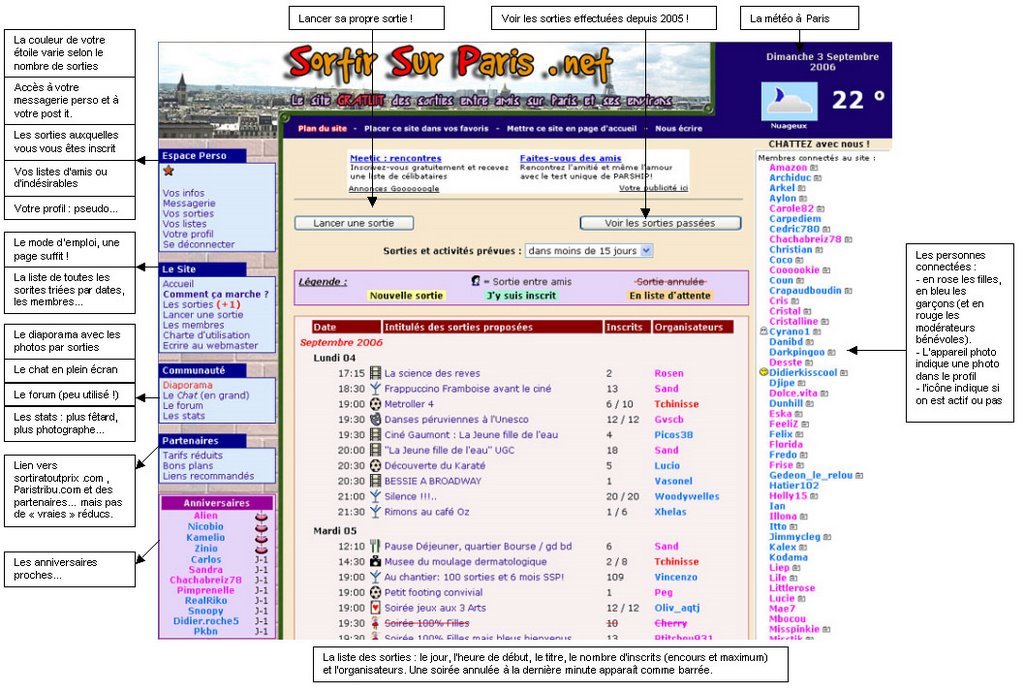The image size is (1024, 693).
Task: Click Se déconnecter link
Action: (x=199, y=244)
